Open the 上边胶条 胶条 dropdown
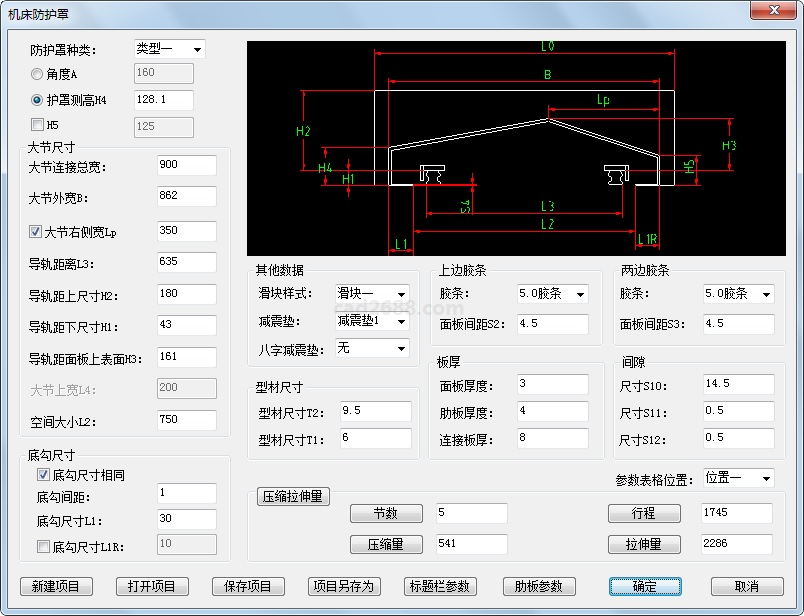The width and height of the screenshot is (804, 616). (x=552, y=294)
